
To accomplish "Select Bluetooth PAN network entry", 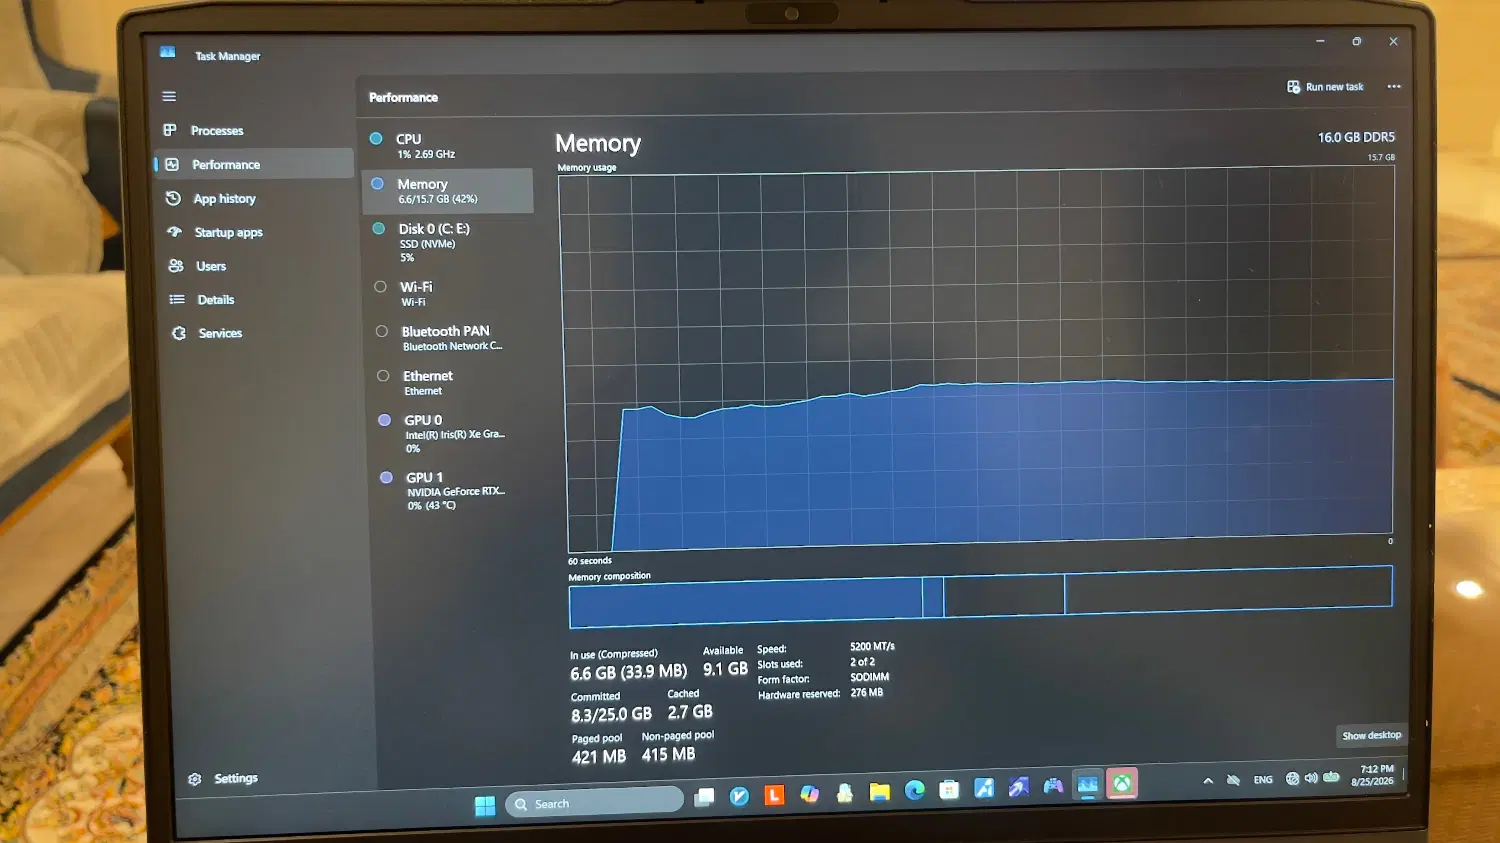I will pyautogui.click(x=451, y=338).
